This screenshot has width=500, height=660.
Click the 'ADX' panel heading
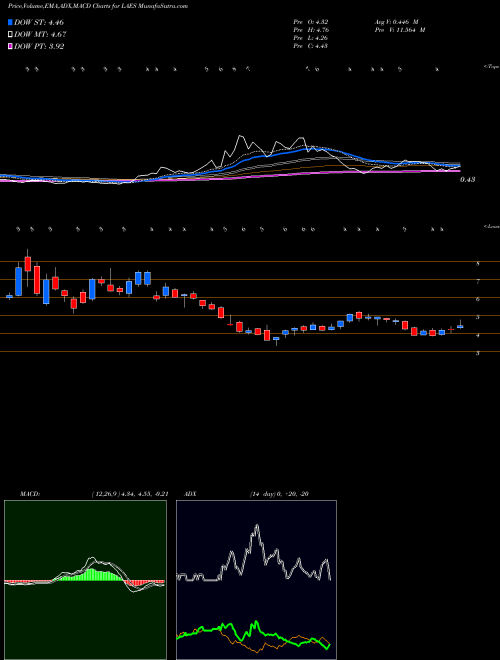[x=191, y=494]
